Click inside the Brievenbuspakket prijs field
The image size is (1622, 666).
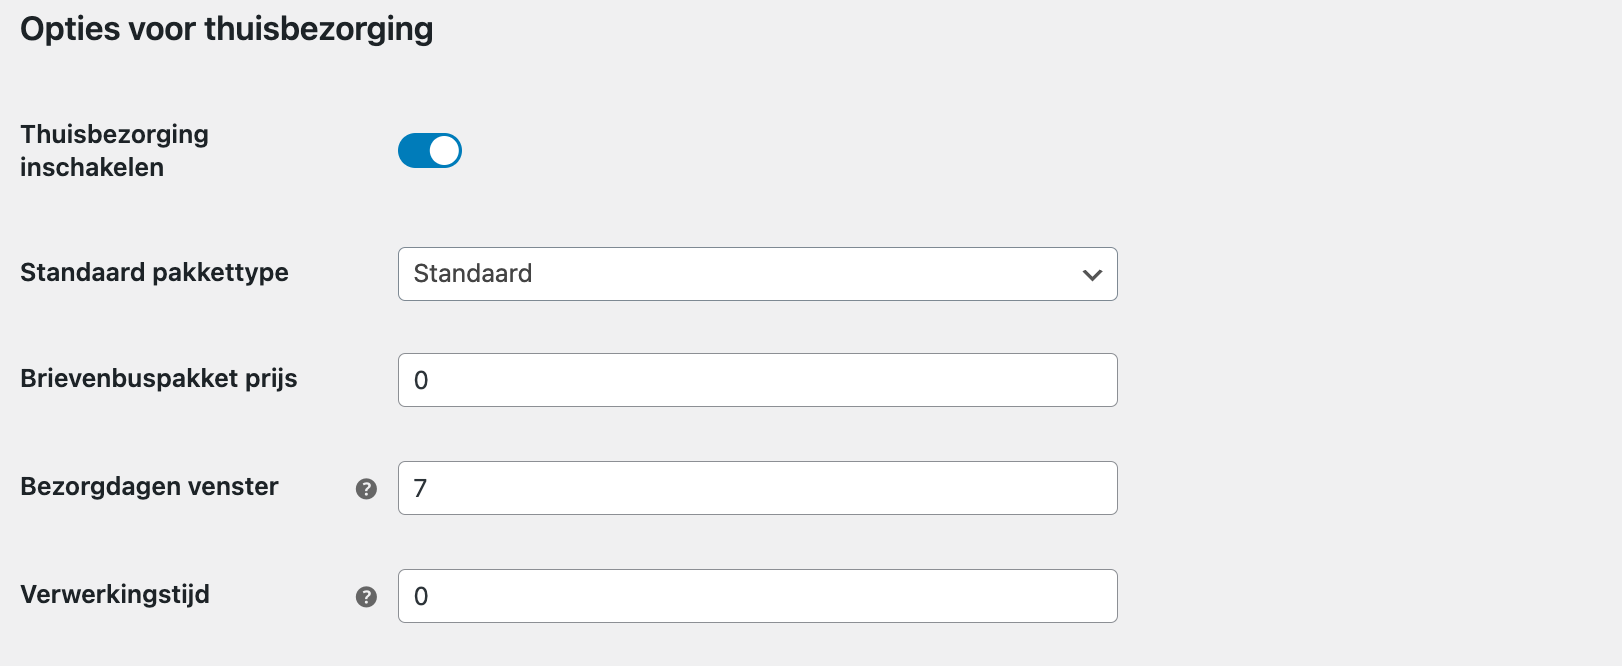pyautogui.click(x=757, y=380)
